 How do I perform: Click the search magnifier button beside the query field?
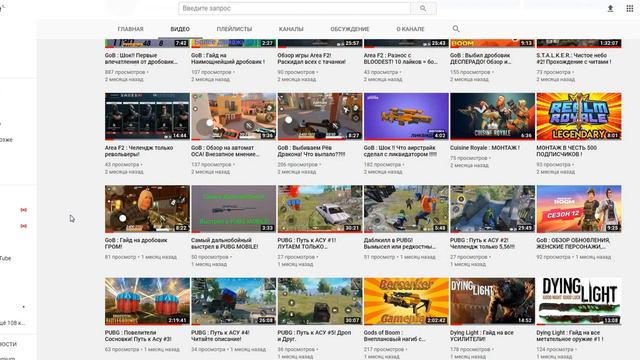pyautogui.click(x=423, y=8)
